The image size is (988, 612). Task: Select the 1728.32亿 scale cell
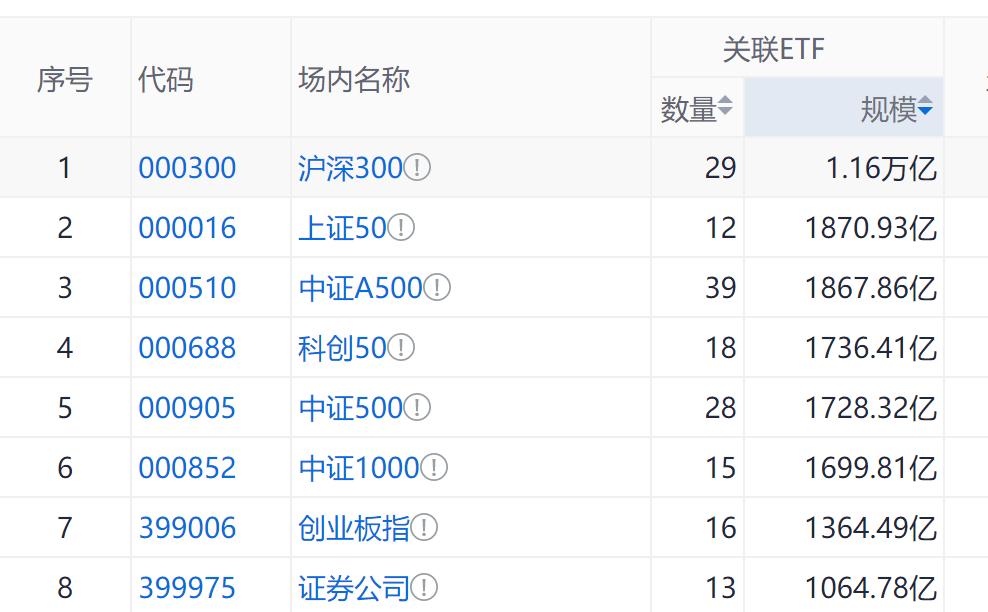coord(844,408)
